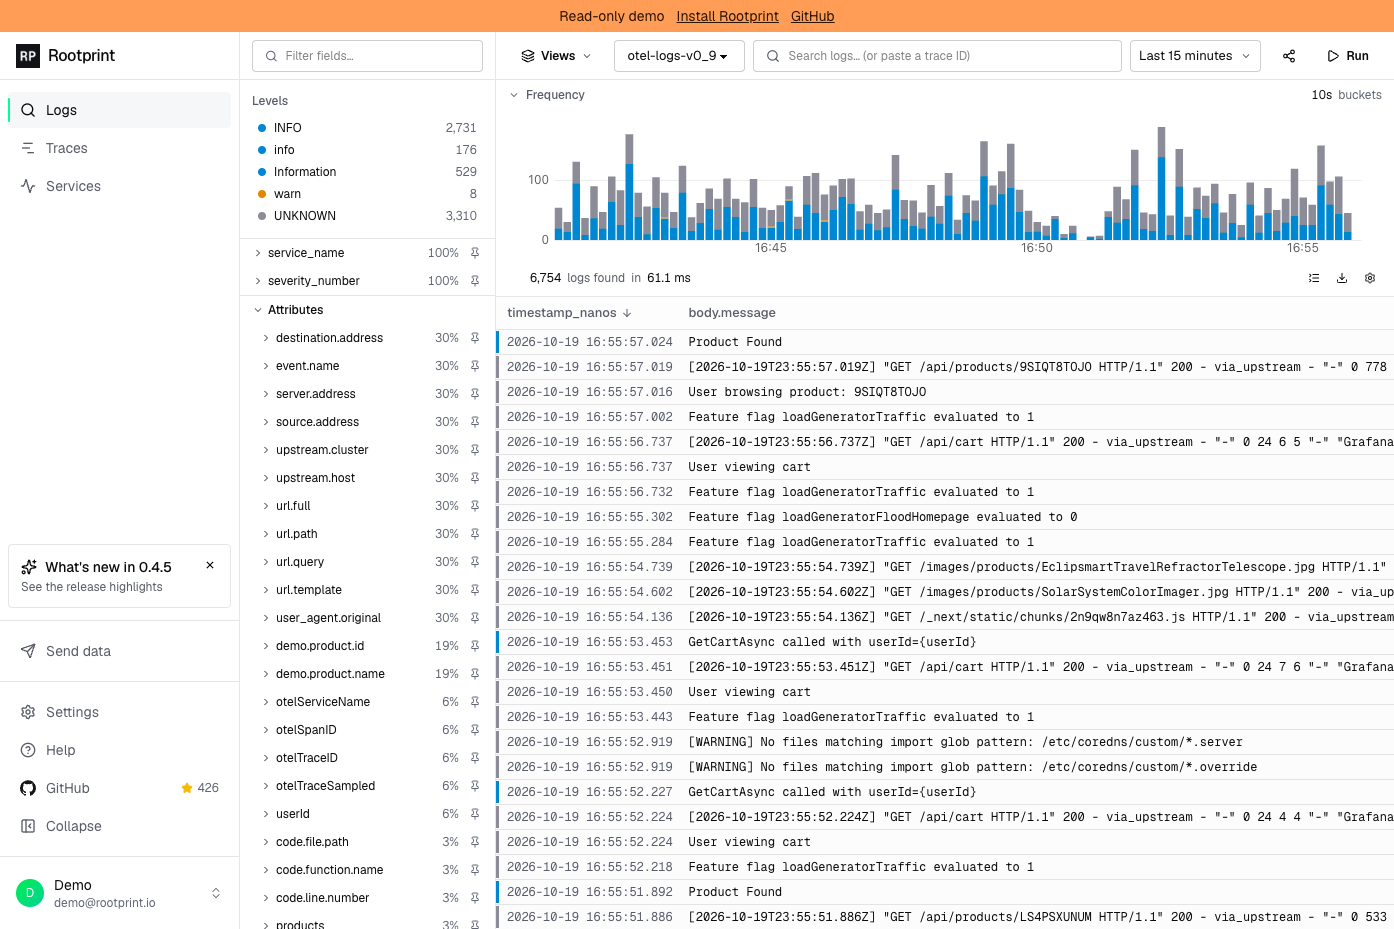Open Settings in the sidebar
1394x929 pixels.
(x=119, y=712)
